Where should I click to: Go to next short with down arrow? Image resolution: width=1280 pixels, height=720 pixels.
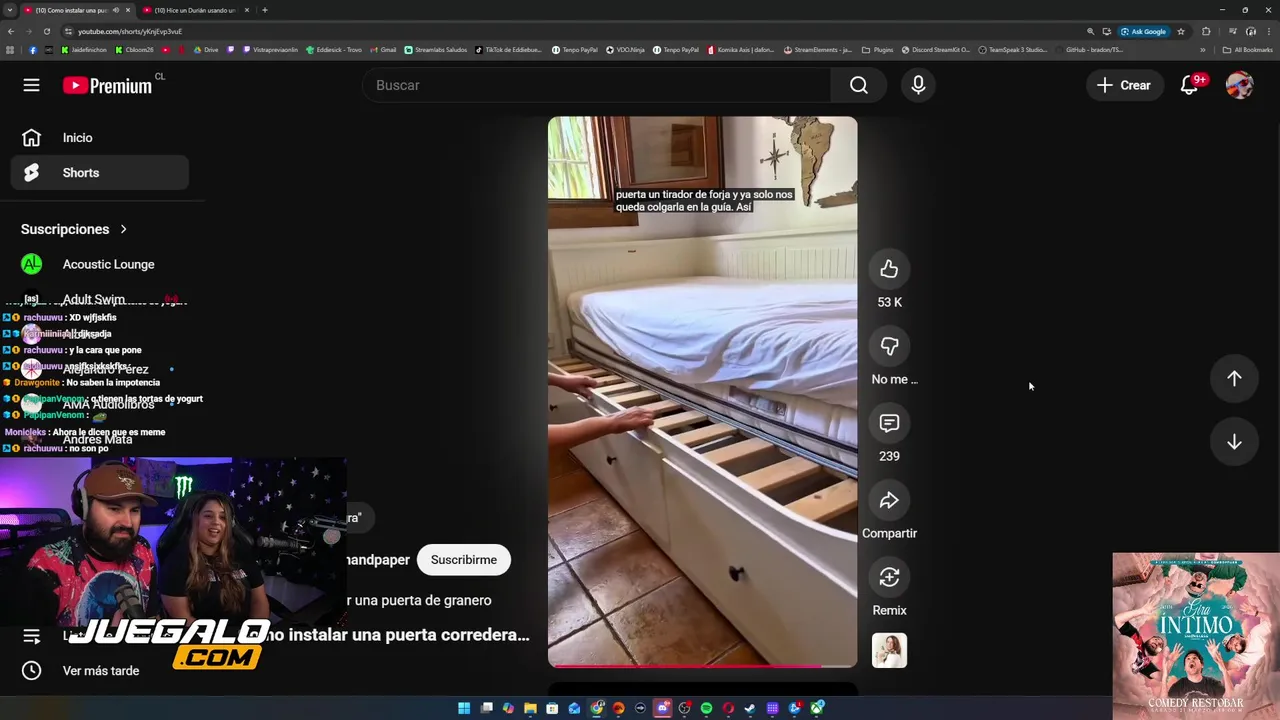click(1234, 443)
